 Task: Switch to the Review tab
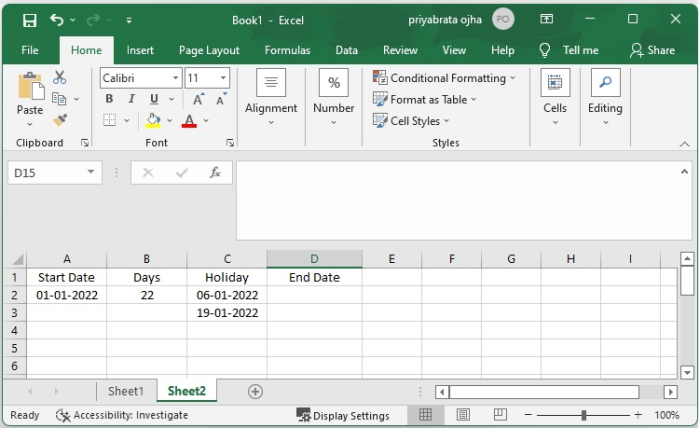(x=400, y=50)
